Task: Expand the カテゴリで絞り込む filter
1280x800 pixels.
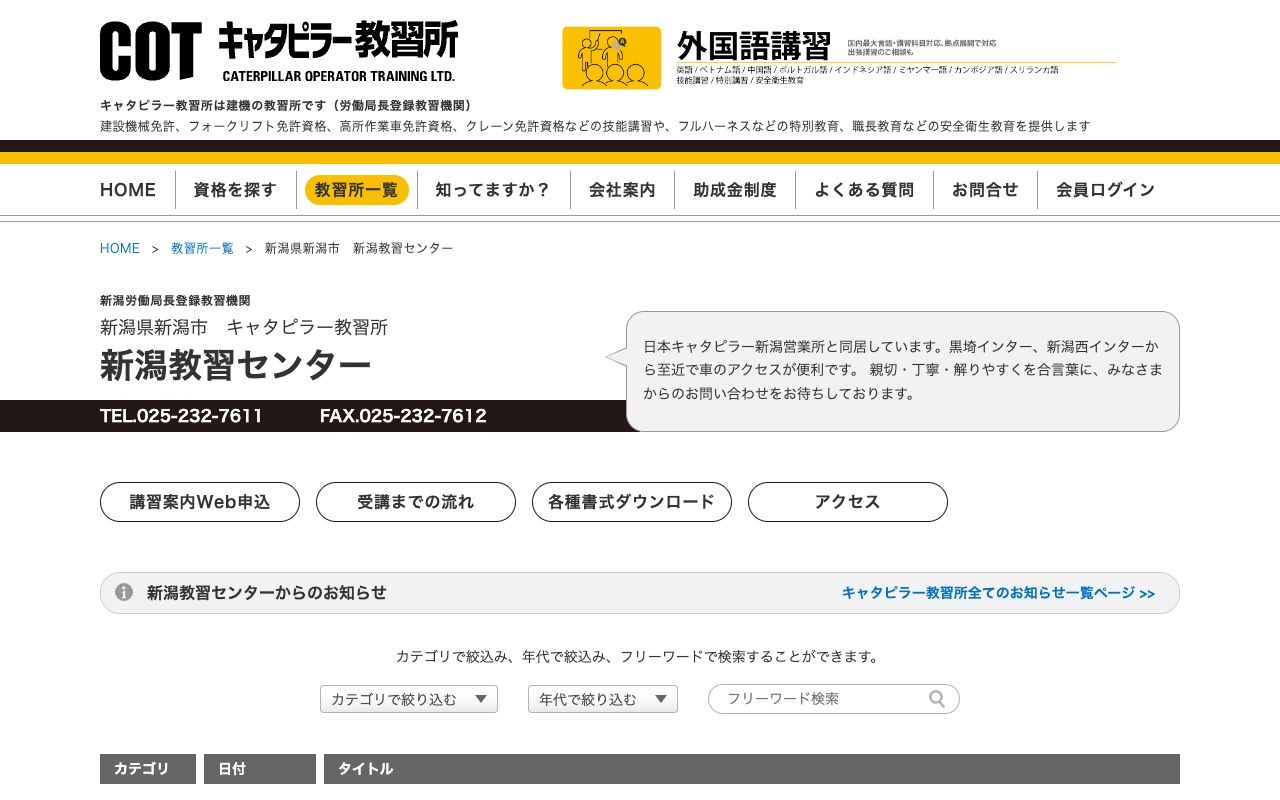Action: click(x=408, y=699)
